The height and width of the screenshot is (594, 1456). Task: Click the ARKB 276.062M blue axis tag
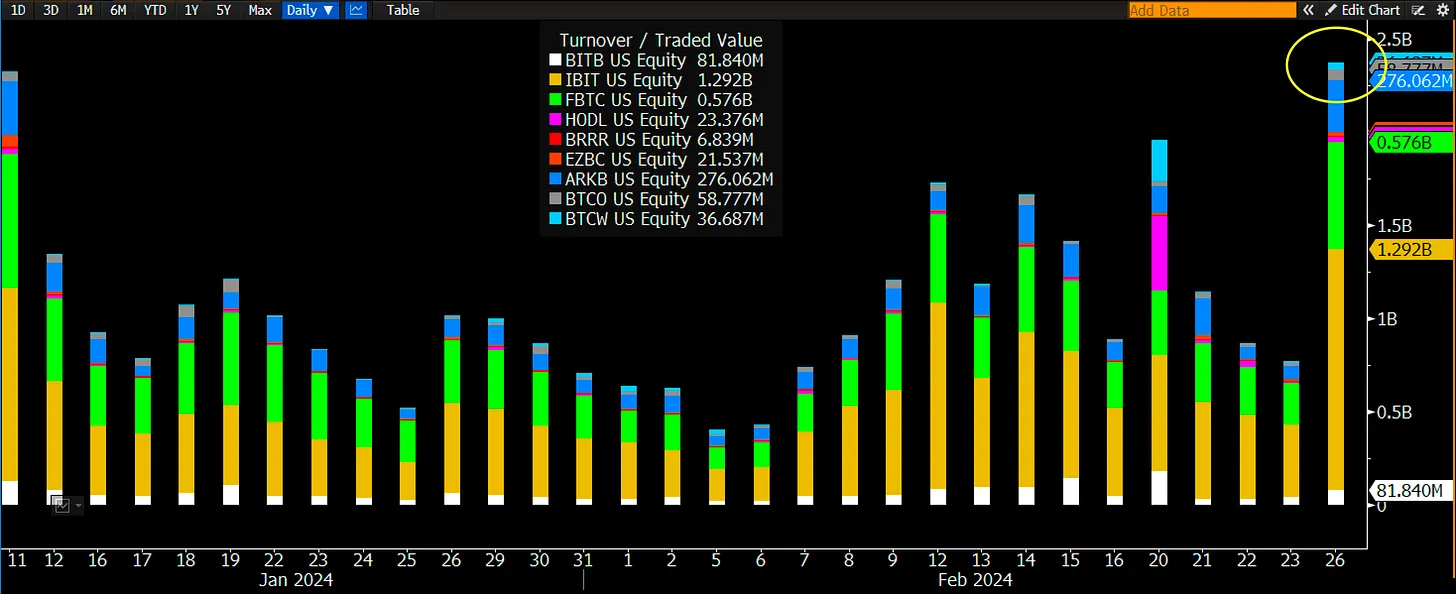1410,81
